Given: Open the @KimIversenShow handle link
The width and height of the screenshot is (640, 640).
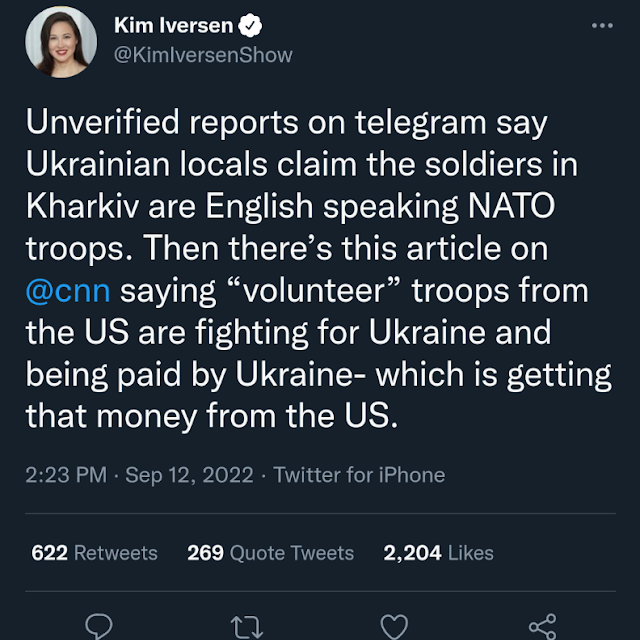Looking at the screenshot, I should click(204, 54).
